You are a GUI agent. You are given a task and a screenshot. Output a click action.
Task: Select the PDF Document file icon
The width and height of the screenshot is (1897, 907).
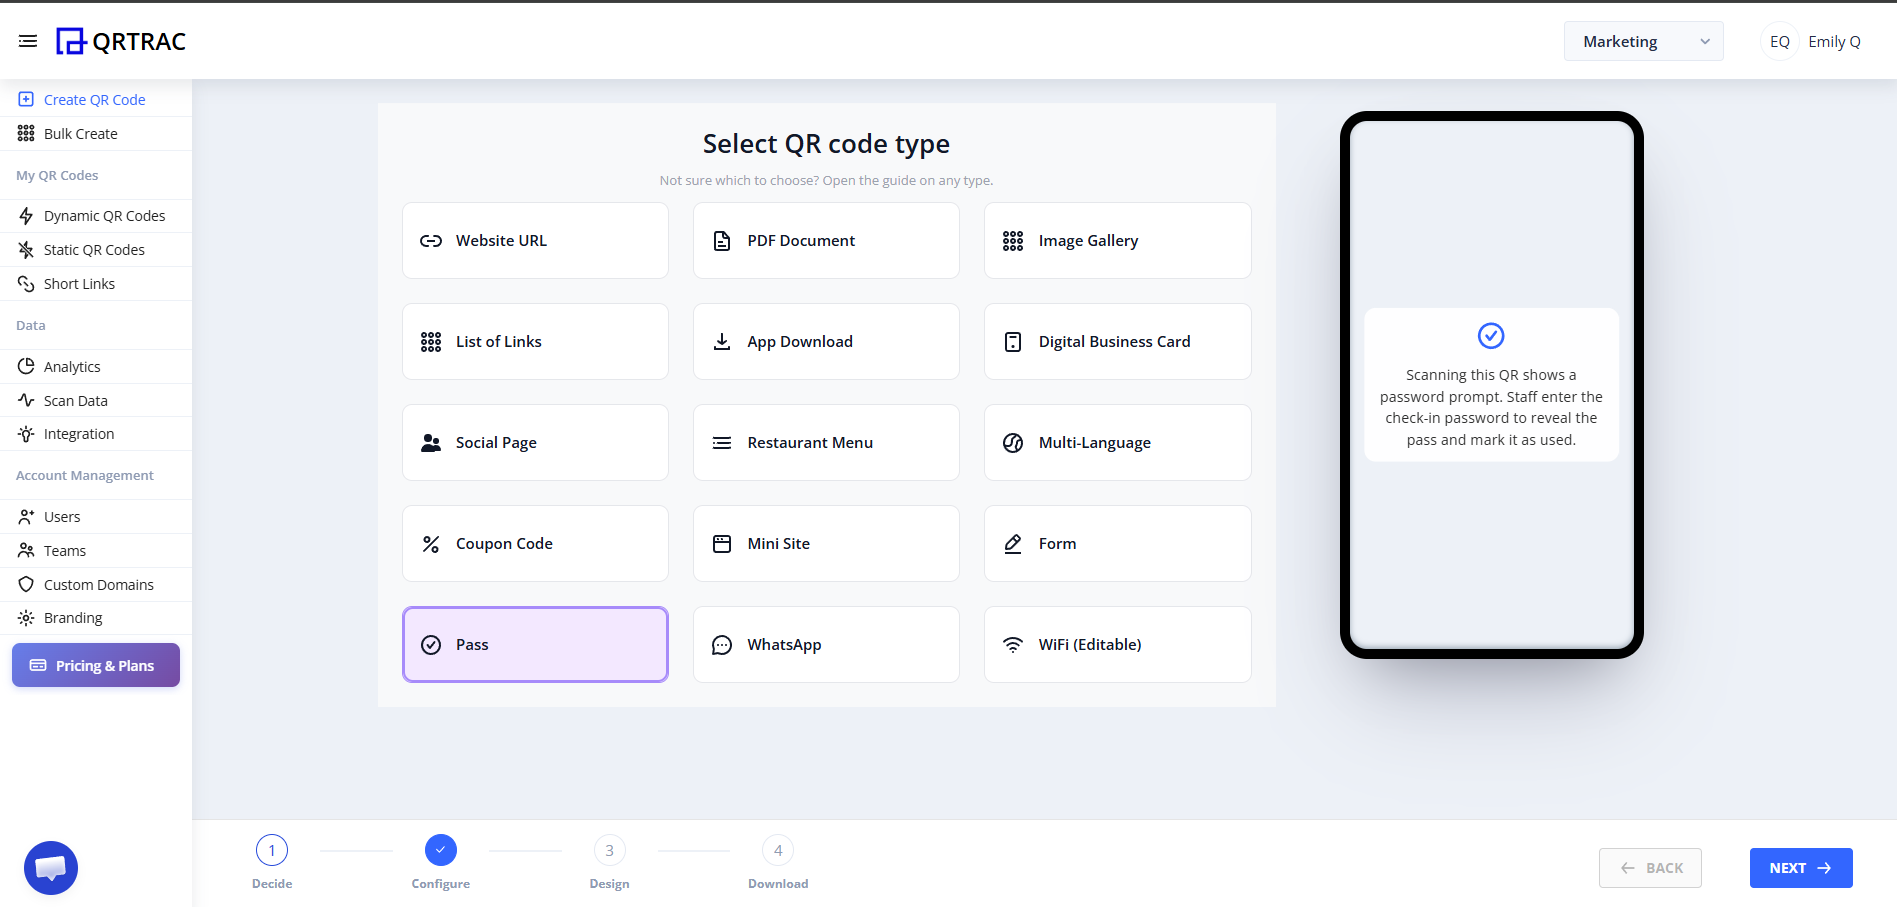coord(722,241)
